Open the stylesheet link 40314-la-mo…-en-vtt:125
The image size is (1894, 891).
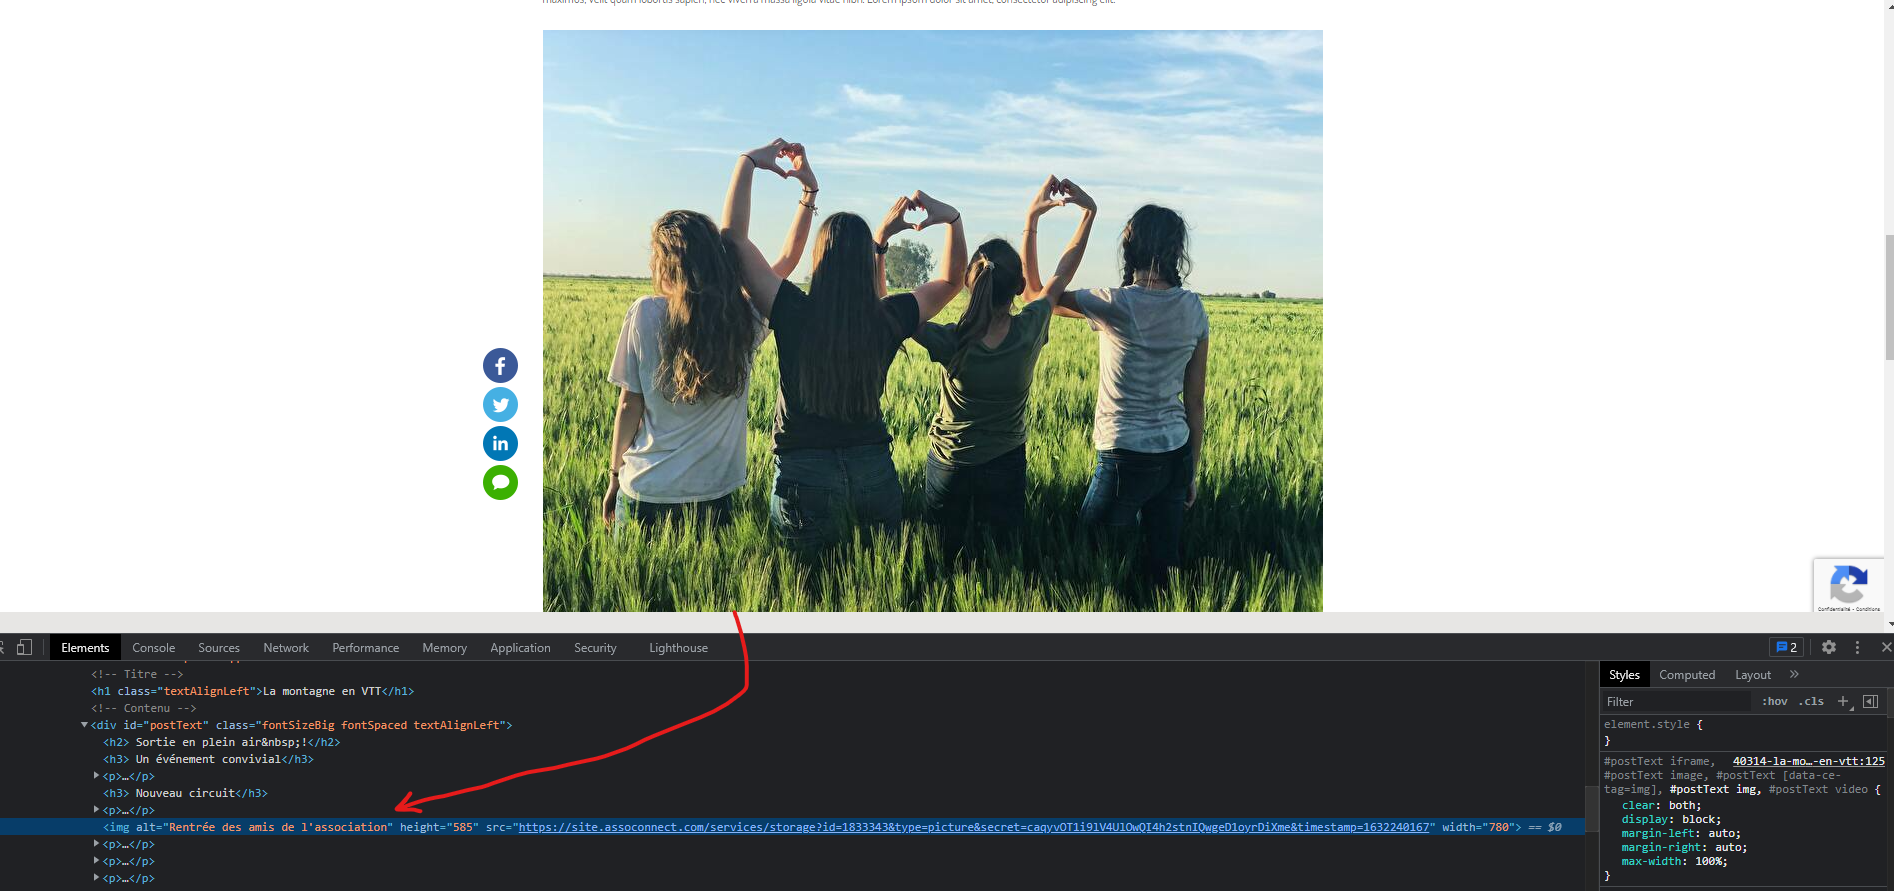[1808, 761]
